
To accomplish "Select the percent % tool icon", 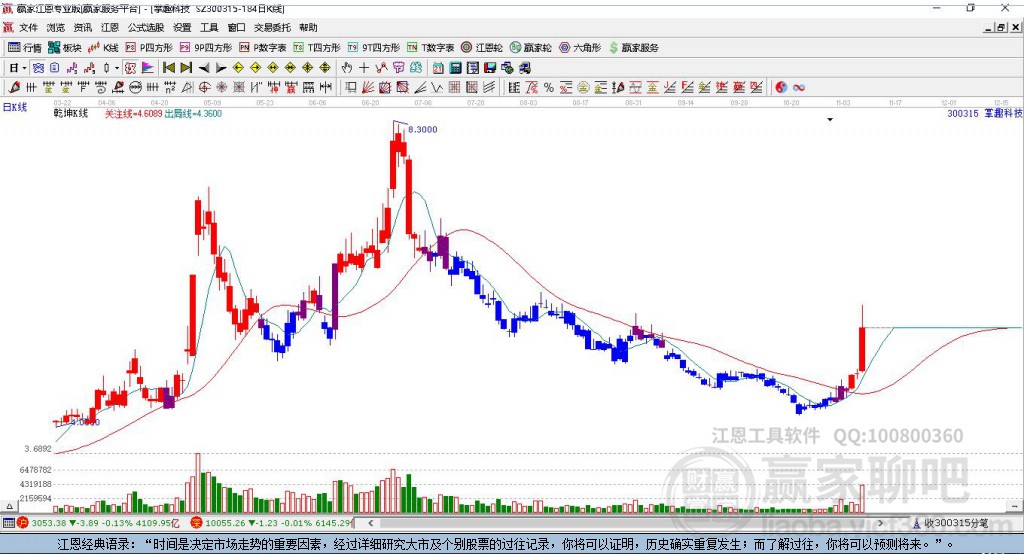I will (549, 88).
